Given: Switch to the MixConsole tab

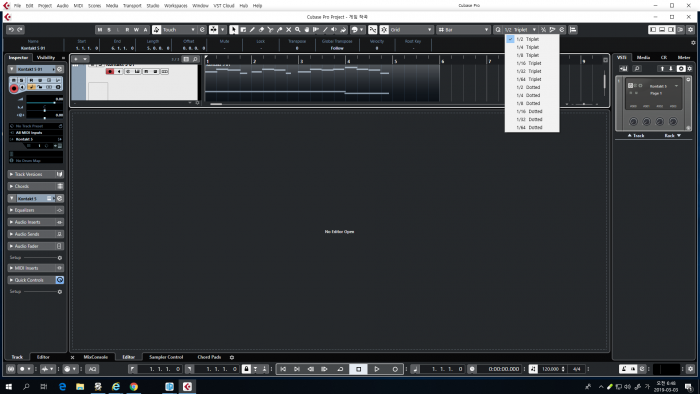Looking at the screenshot, I should pyautogui.click(x=96, y=357).
